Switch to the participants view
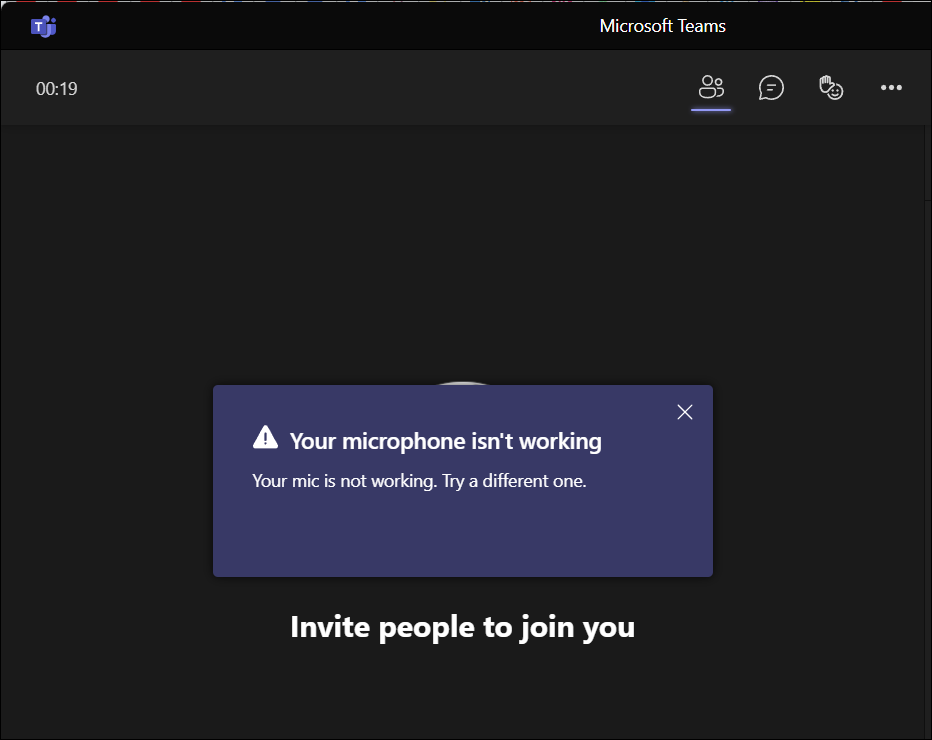The height and width of the screenshot is (740, 932). 711,88
